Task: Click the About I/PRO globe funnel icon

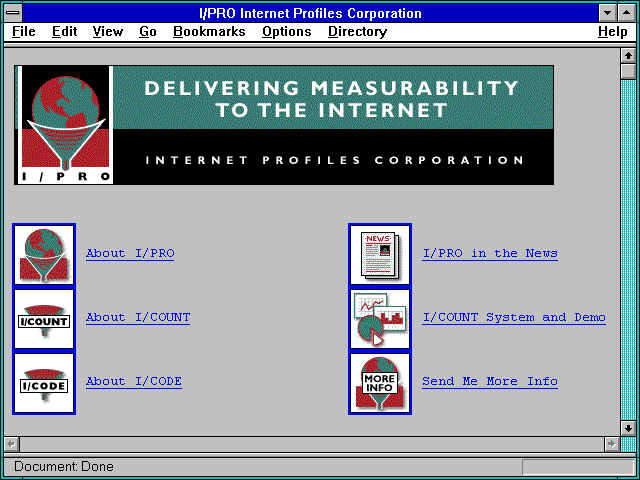Action: click(44, 254)
